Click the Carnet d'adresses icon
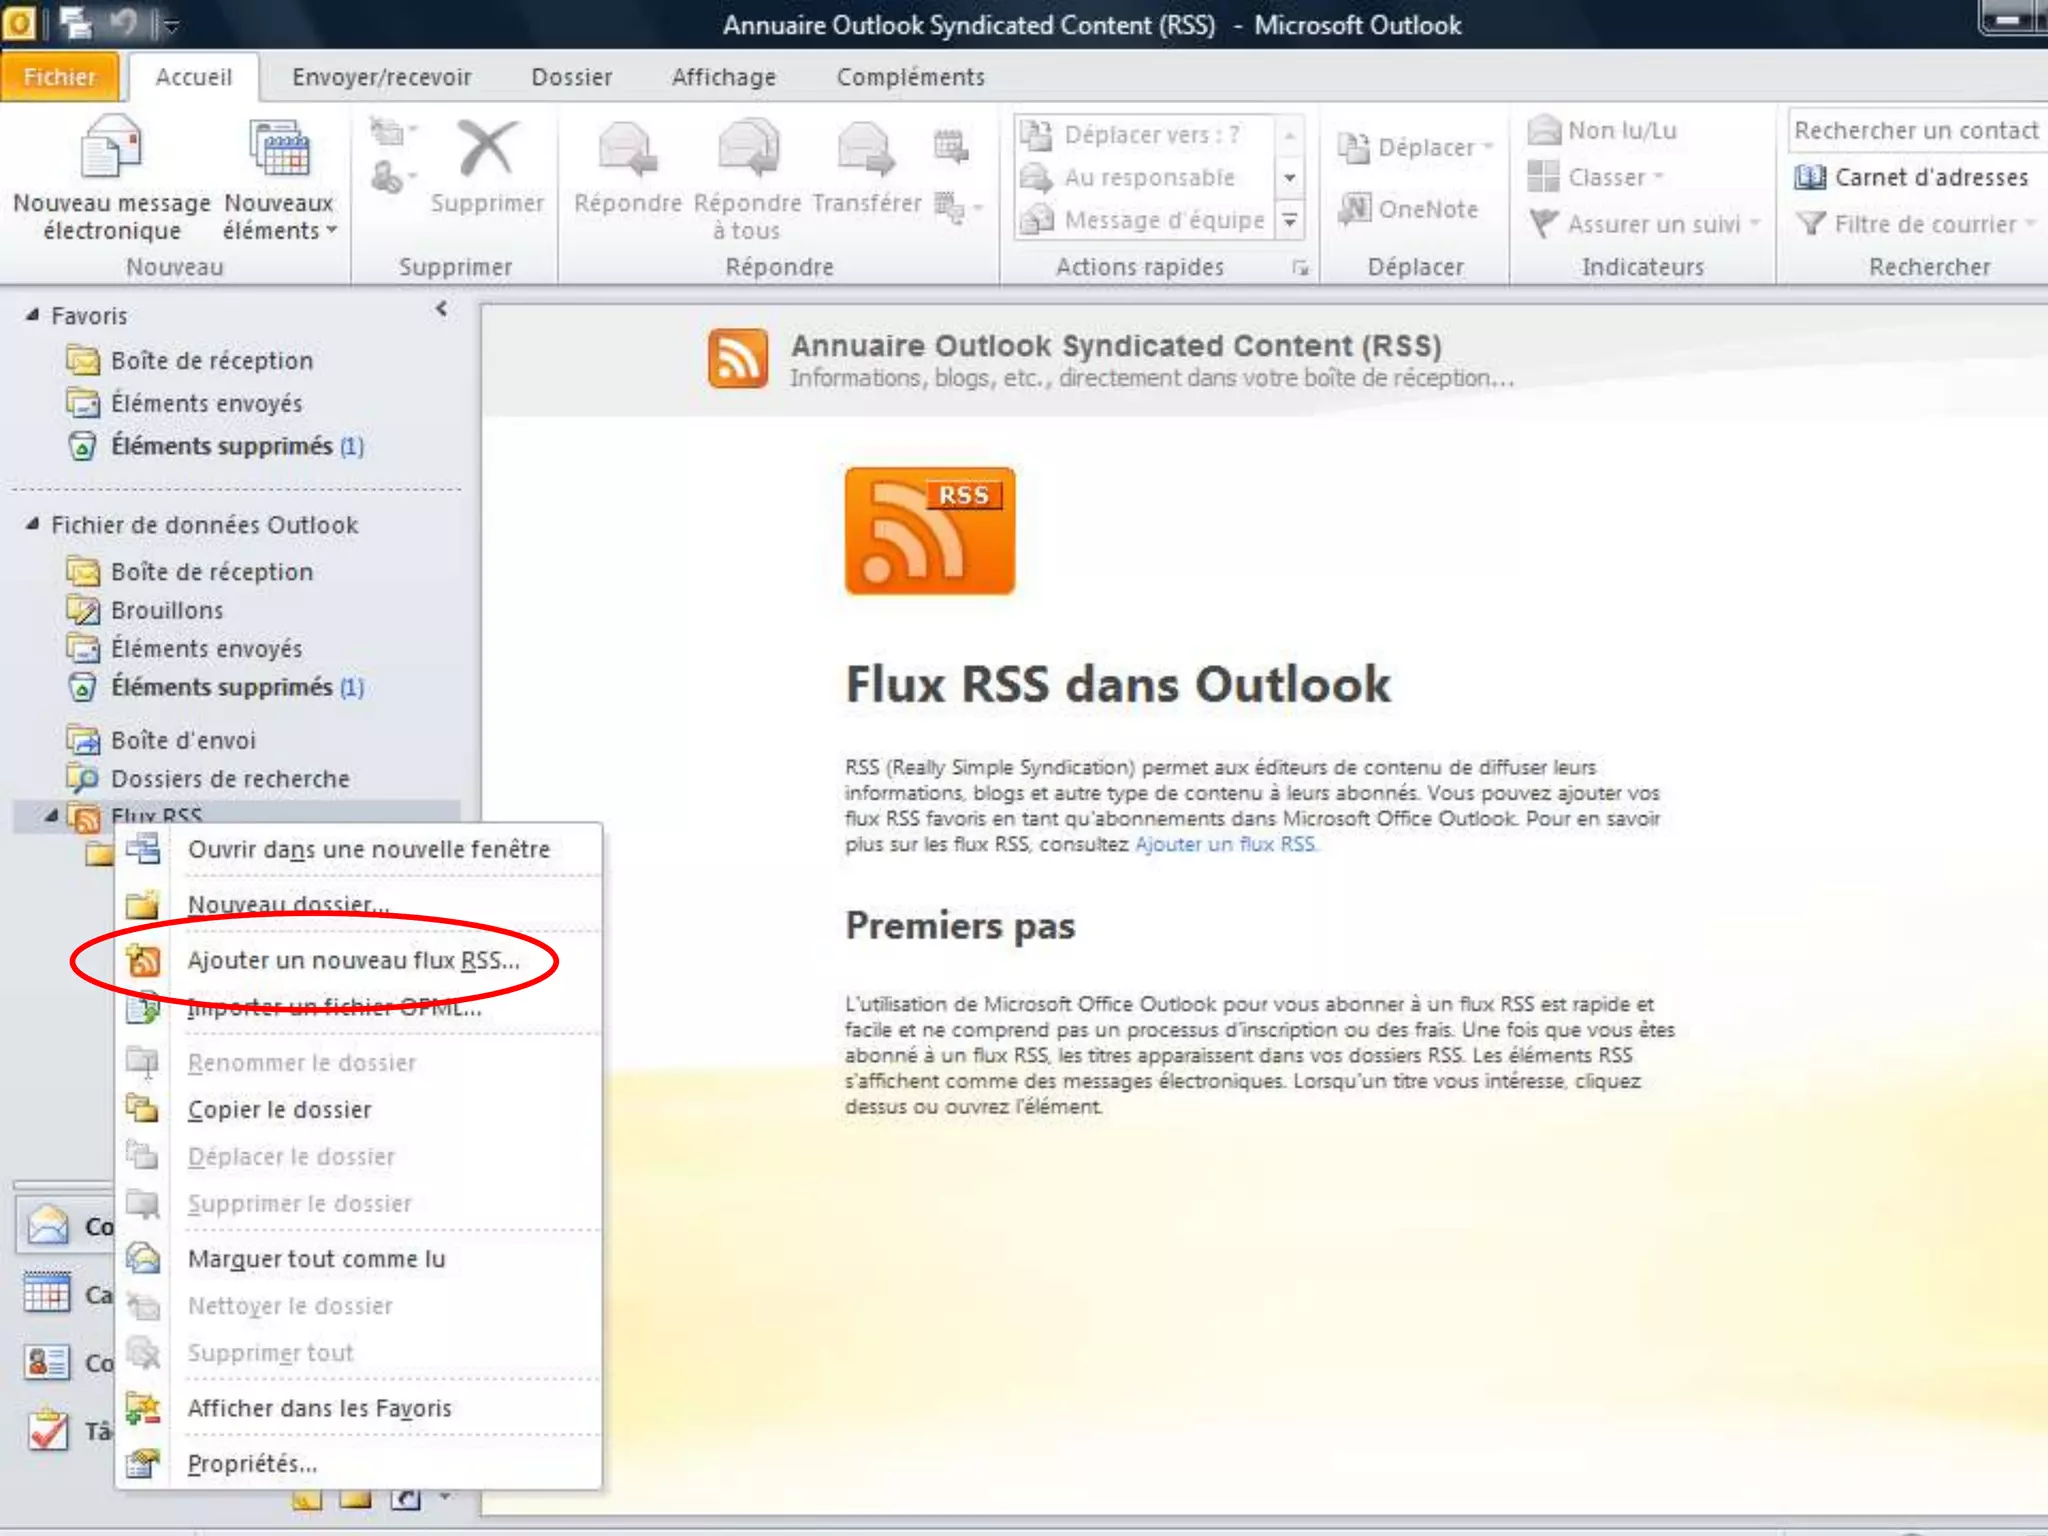The width and height of the screenshot is (2048, 1536). point(1809,178)
